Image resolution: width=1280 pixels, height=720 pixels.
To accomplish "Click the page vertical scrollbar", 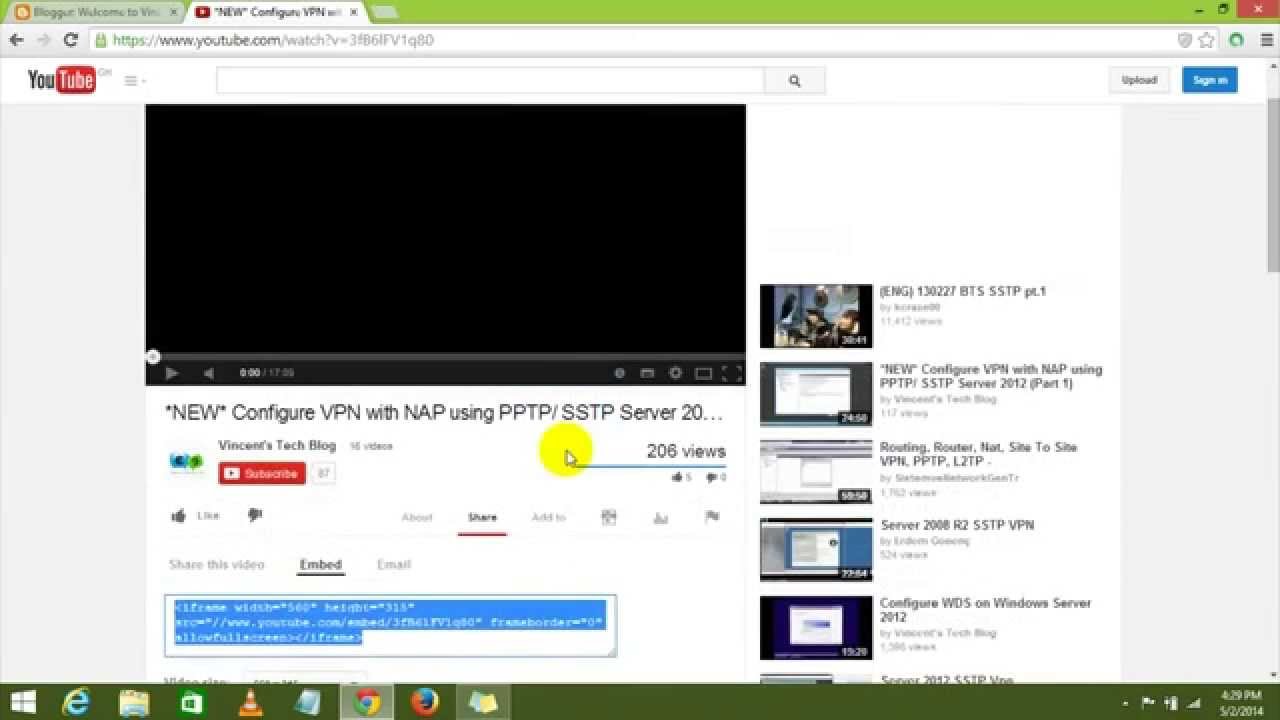I will pos(1273,185).
